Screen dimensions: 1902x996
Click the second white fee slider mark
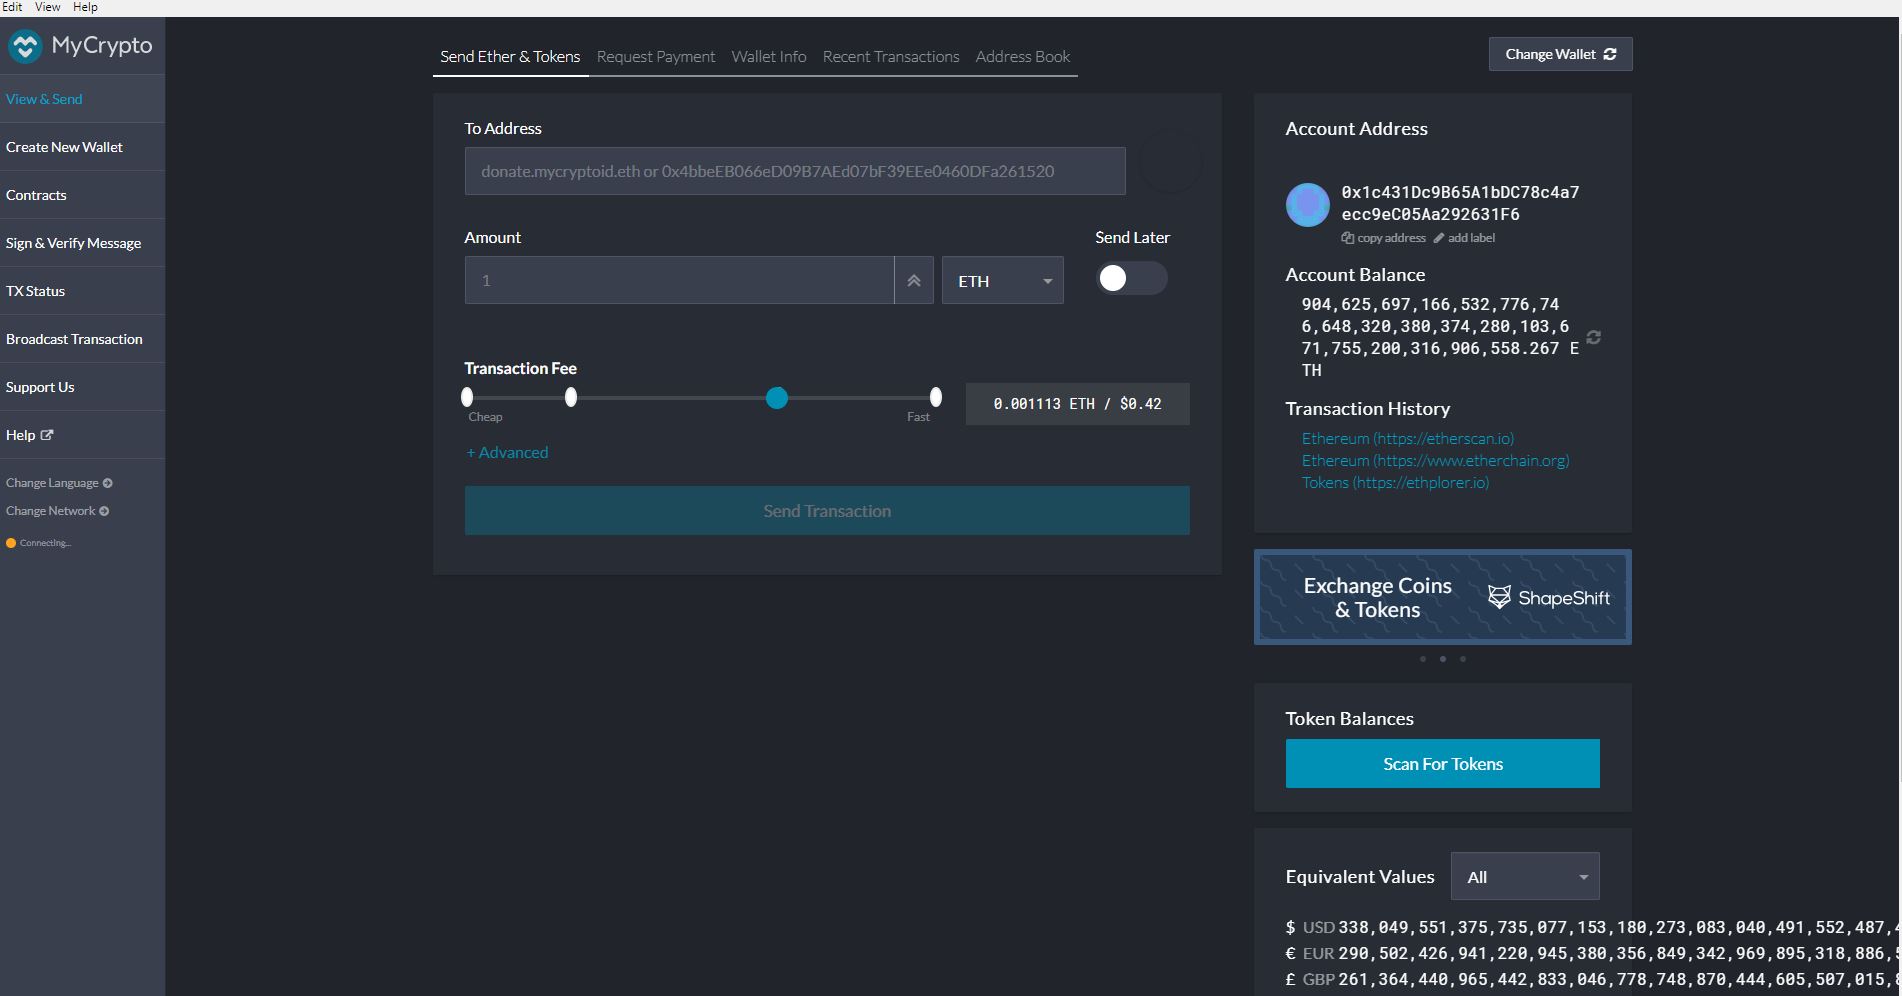coord(571,397)
